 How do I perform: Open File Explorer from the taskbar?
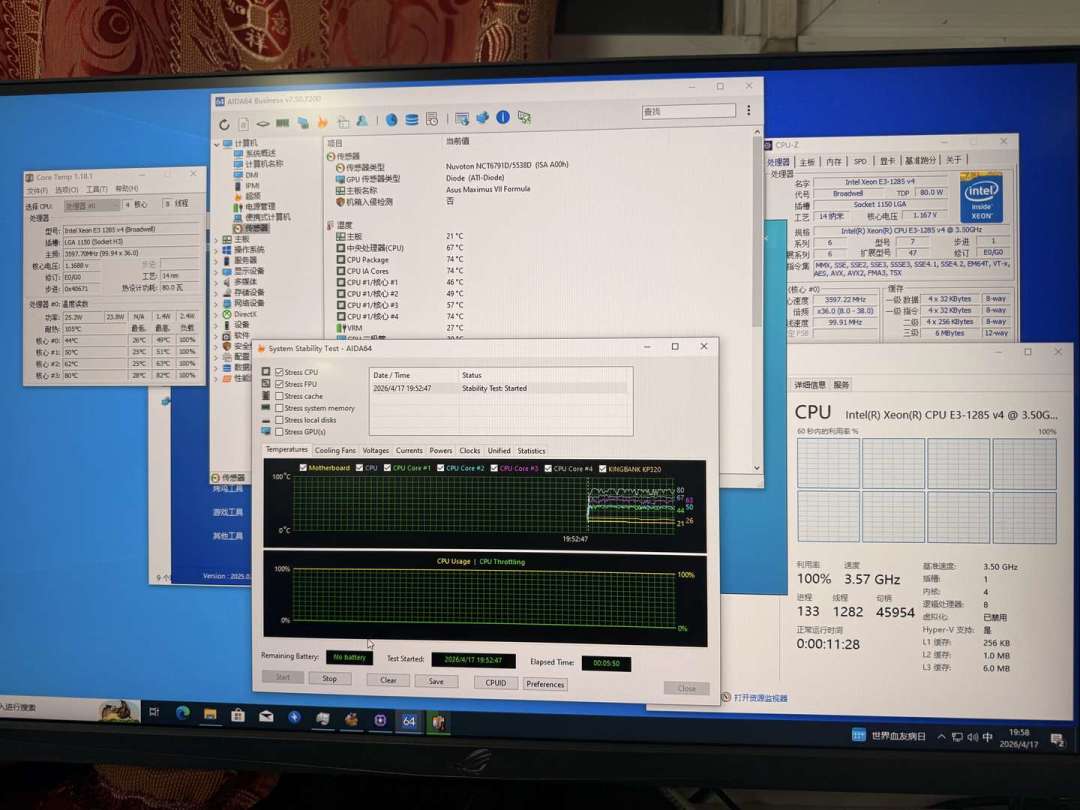(x=210, y=714)
